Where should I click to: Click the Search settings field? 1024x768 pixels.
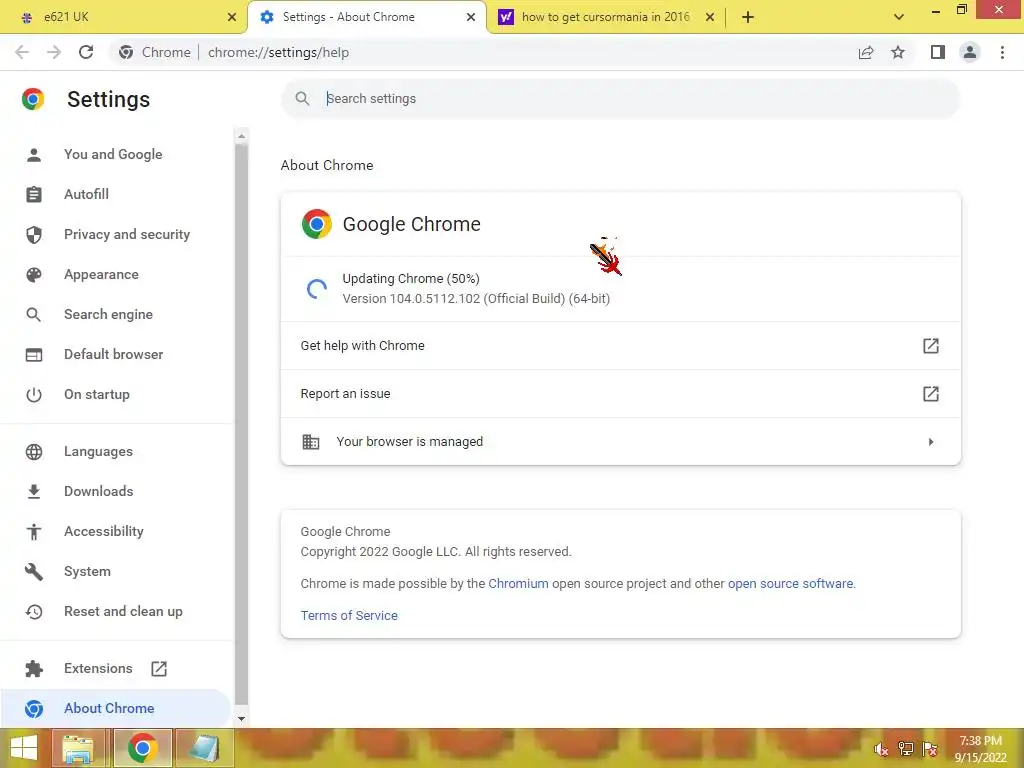[x=620, y=99]
